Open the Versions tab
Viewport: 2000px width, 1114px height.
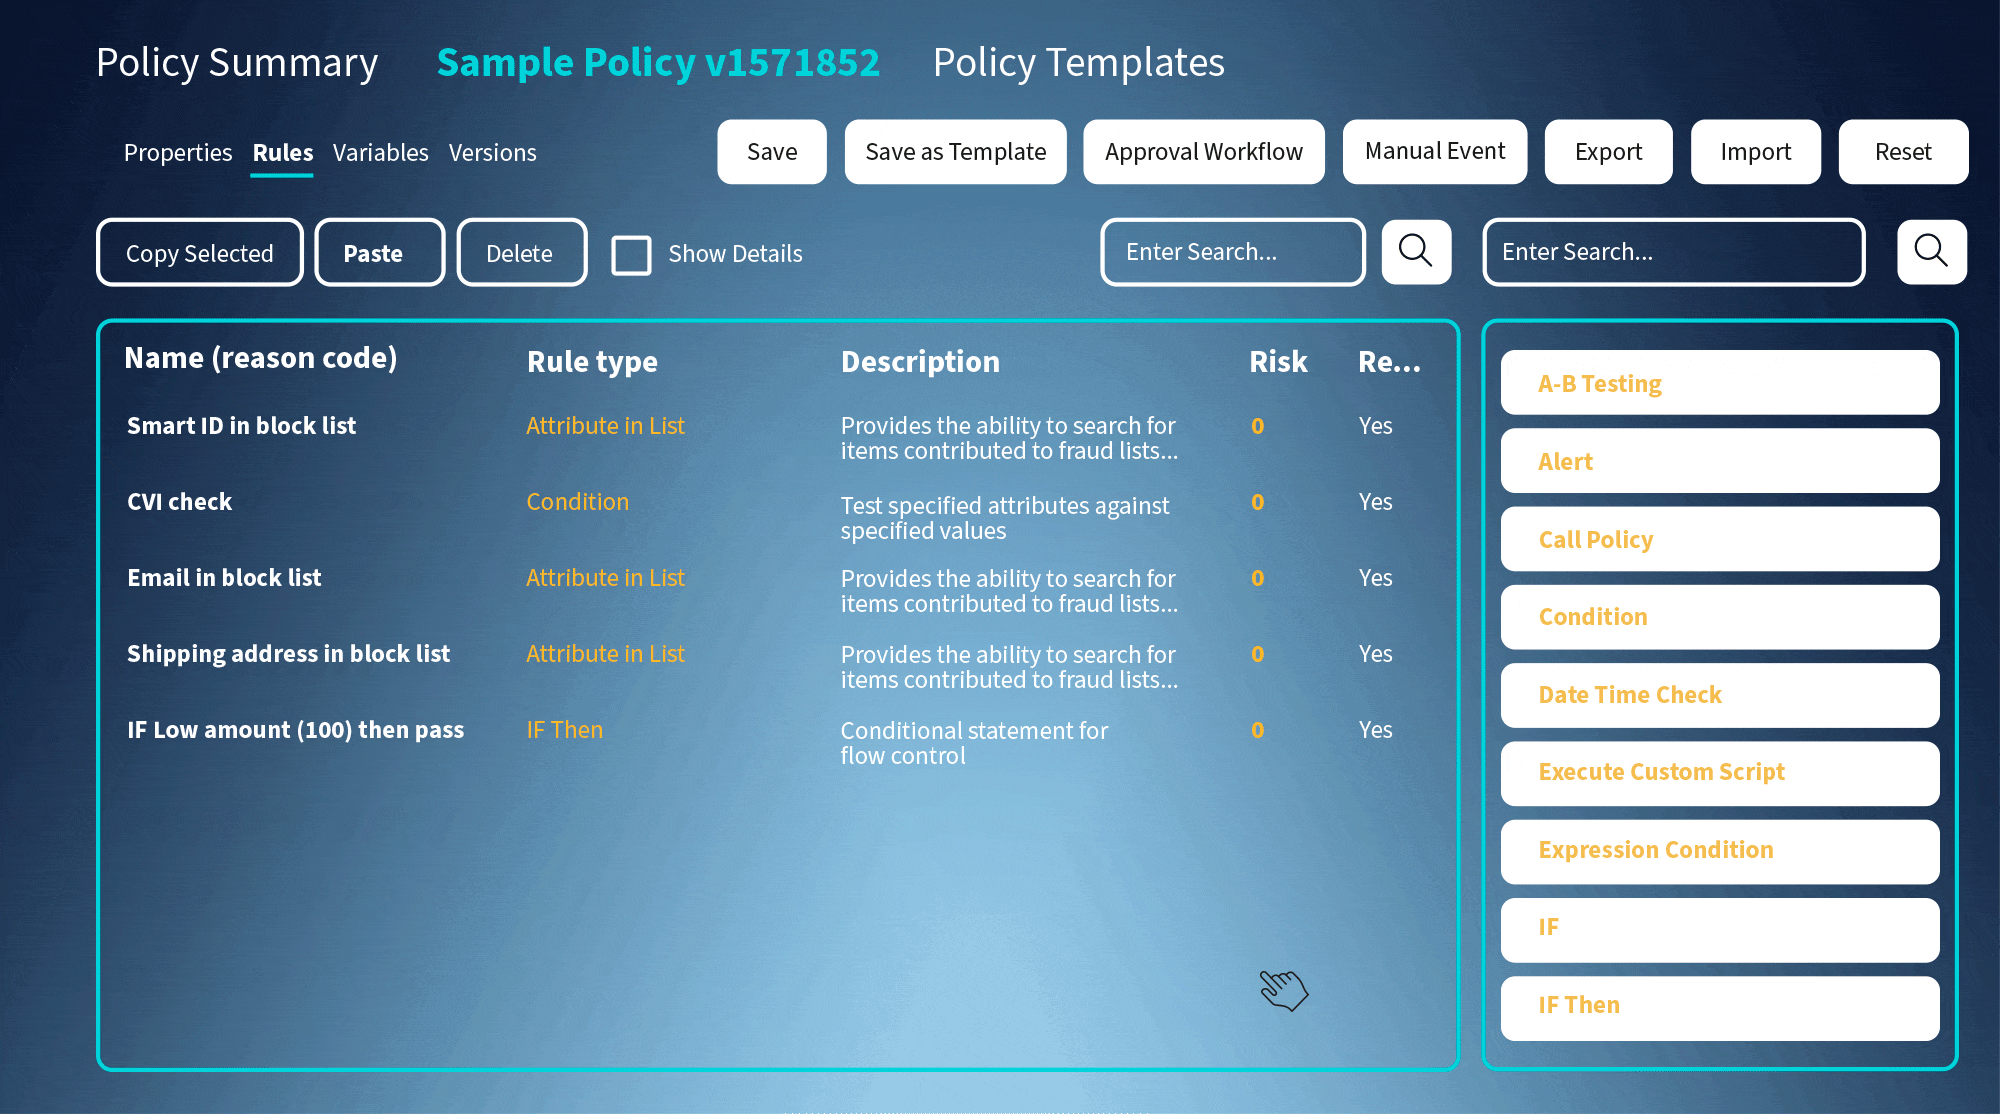pyautogui.click(x=492, y=153)
